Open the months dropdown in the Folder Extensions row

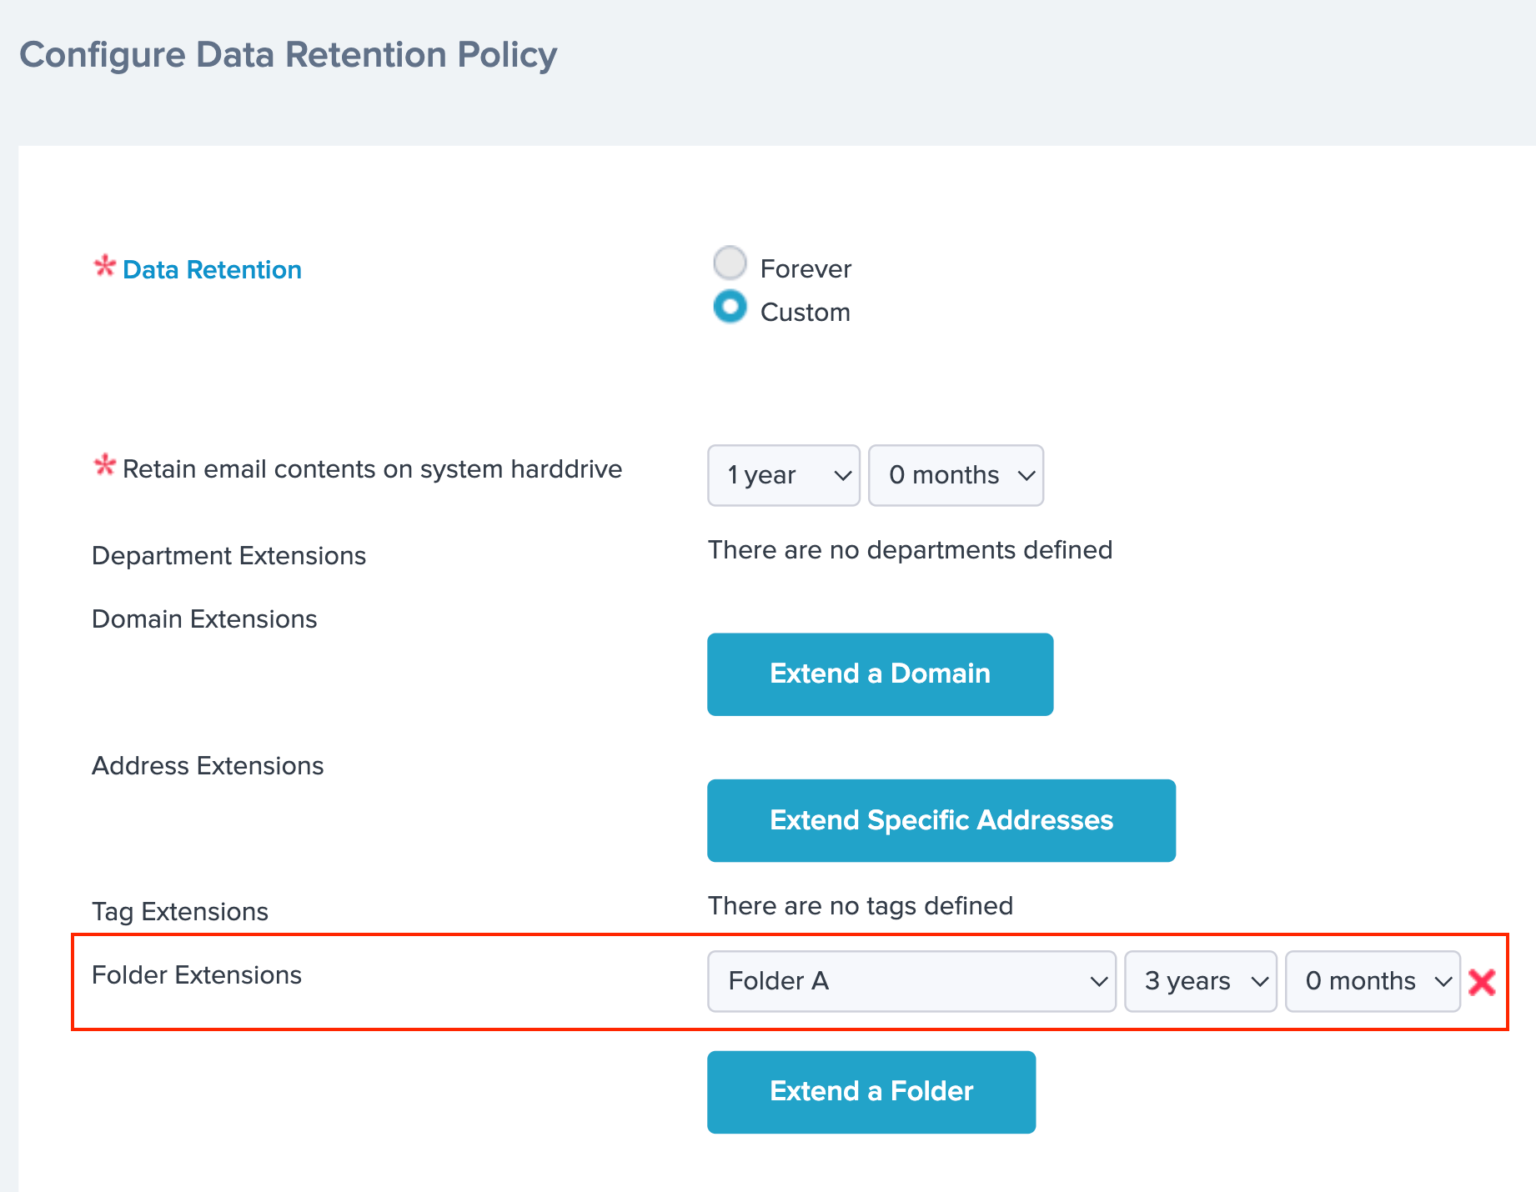click(x=1372, y=981)
